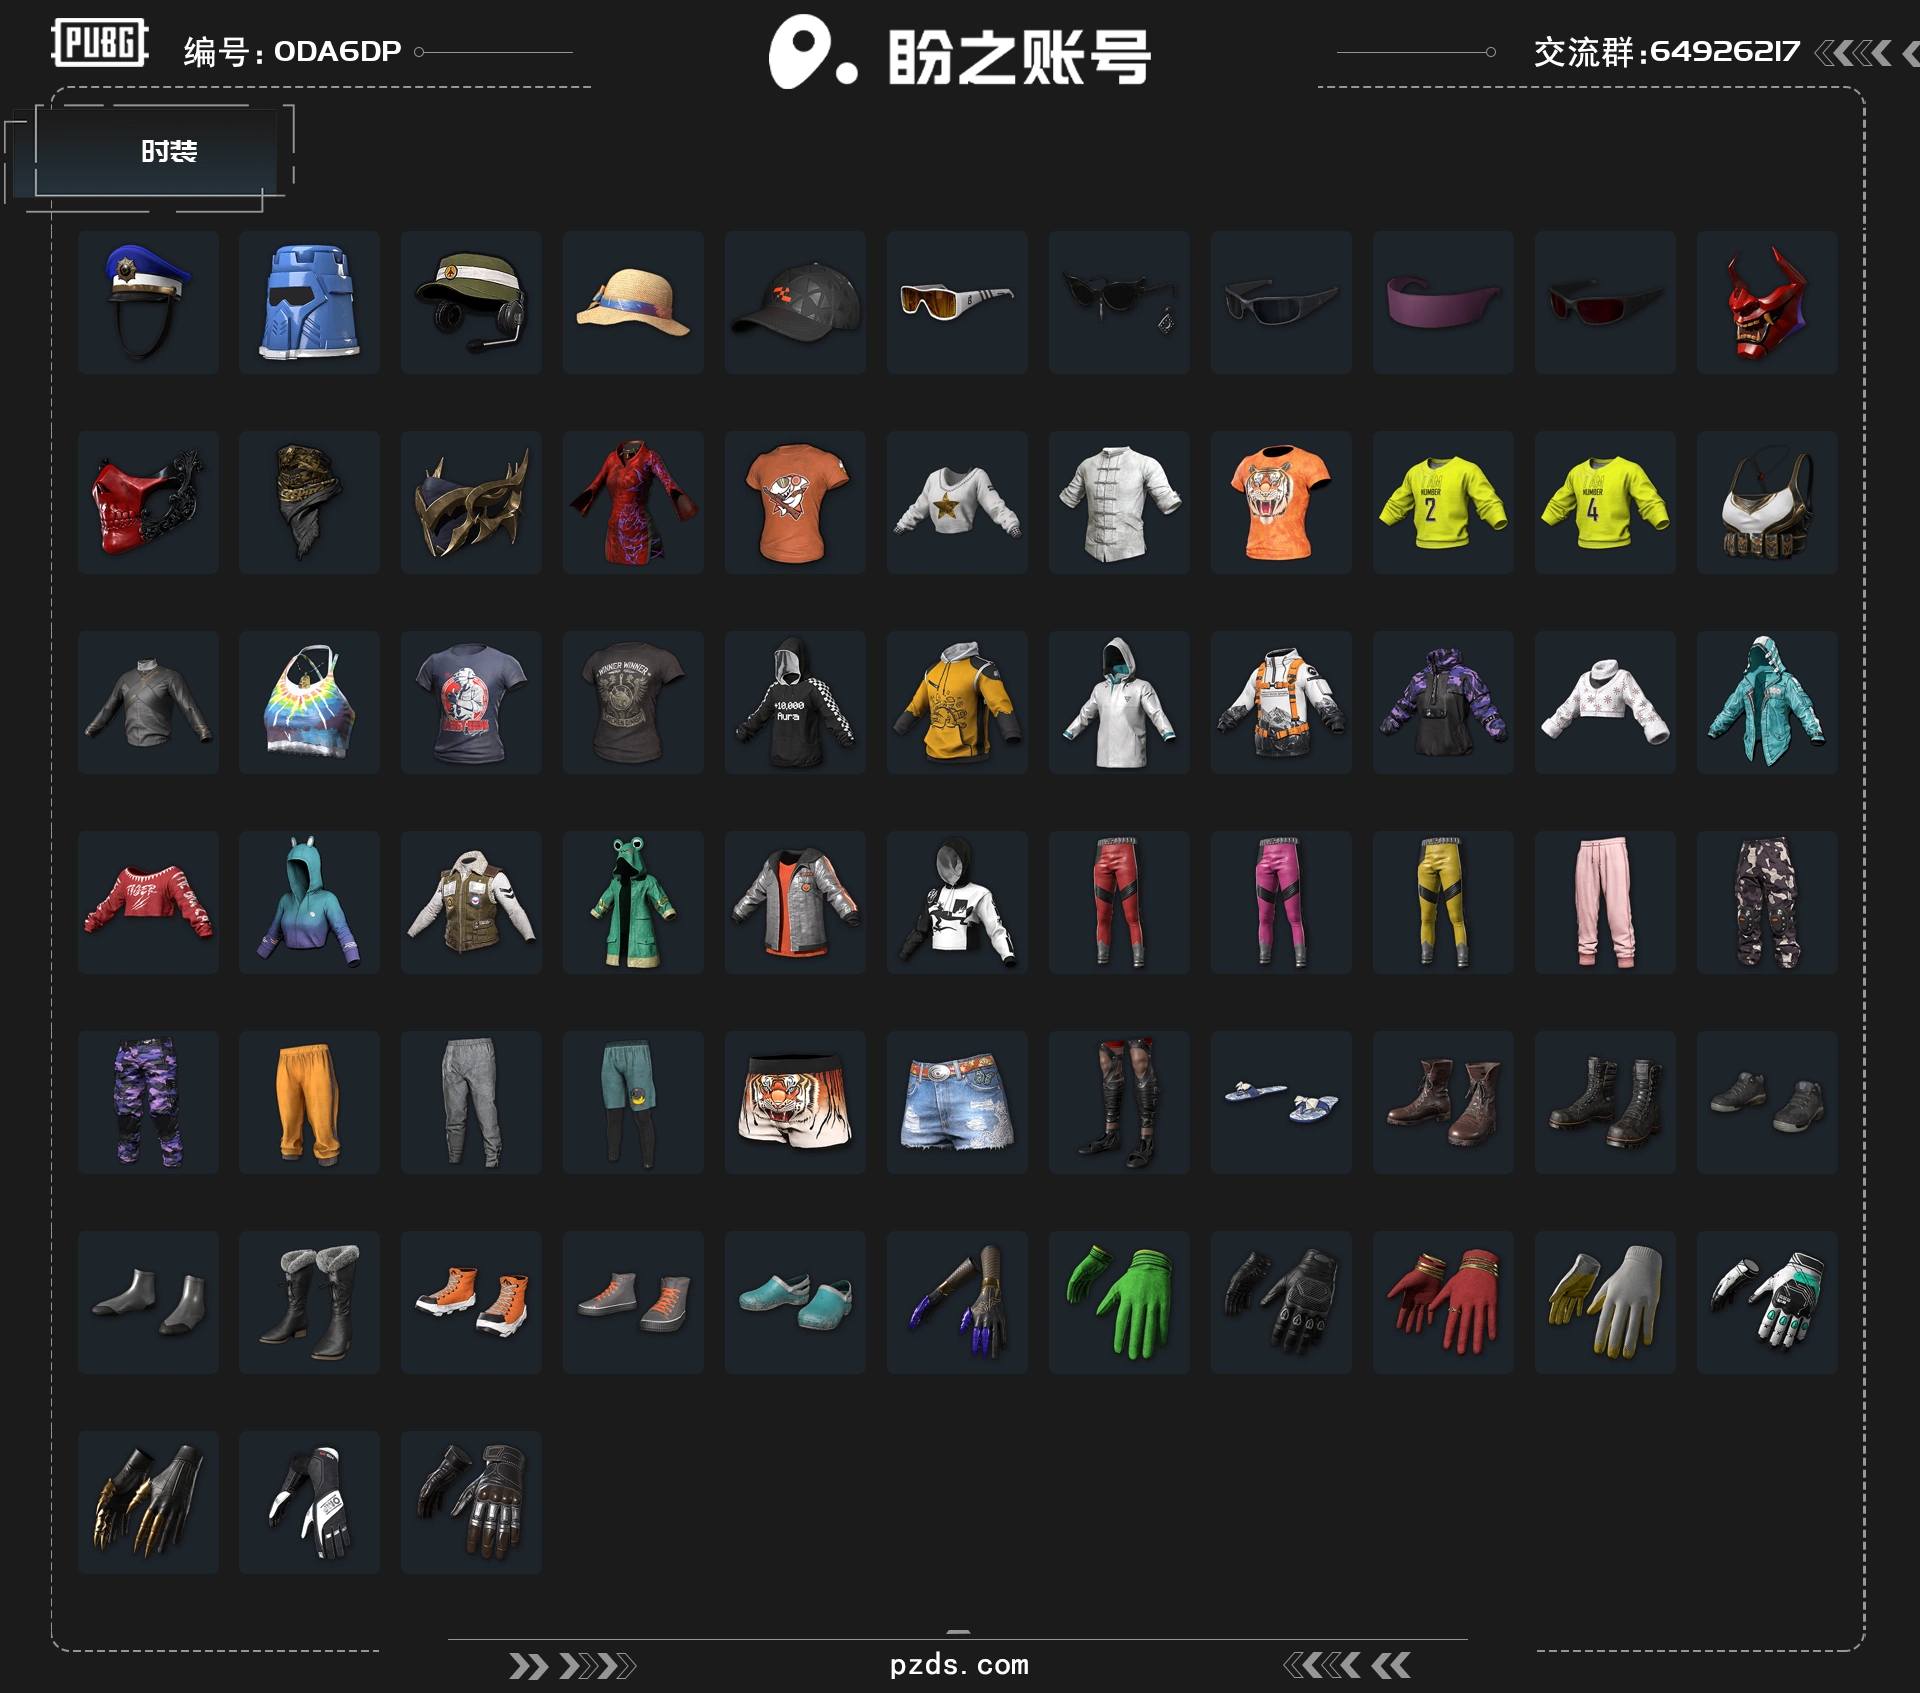Viewport: 1920px width, 1693px height.
Task: Click the blue flip-flop sandals
Action: coord(1281,1102)
